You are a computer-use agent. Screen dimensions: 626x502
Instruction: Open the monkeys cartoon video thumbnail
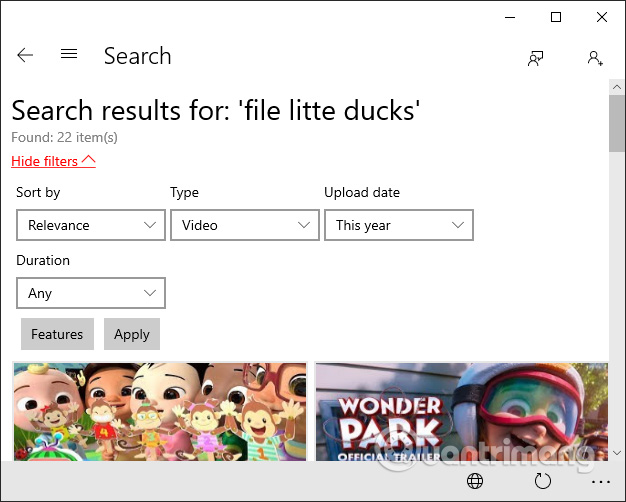(x=160, y=411)
